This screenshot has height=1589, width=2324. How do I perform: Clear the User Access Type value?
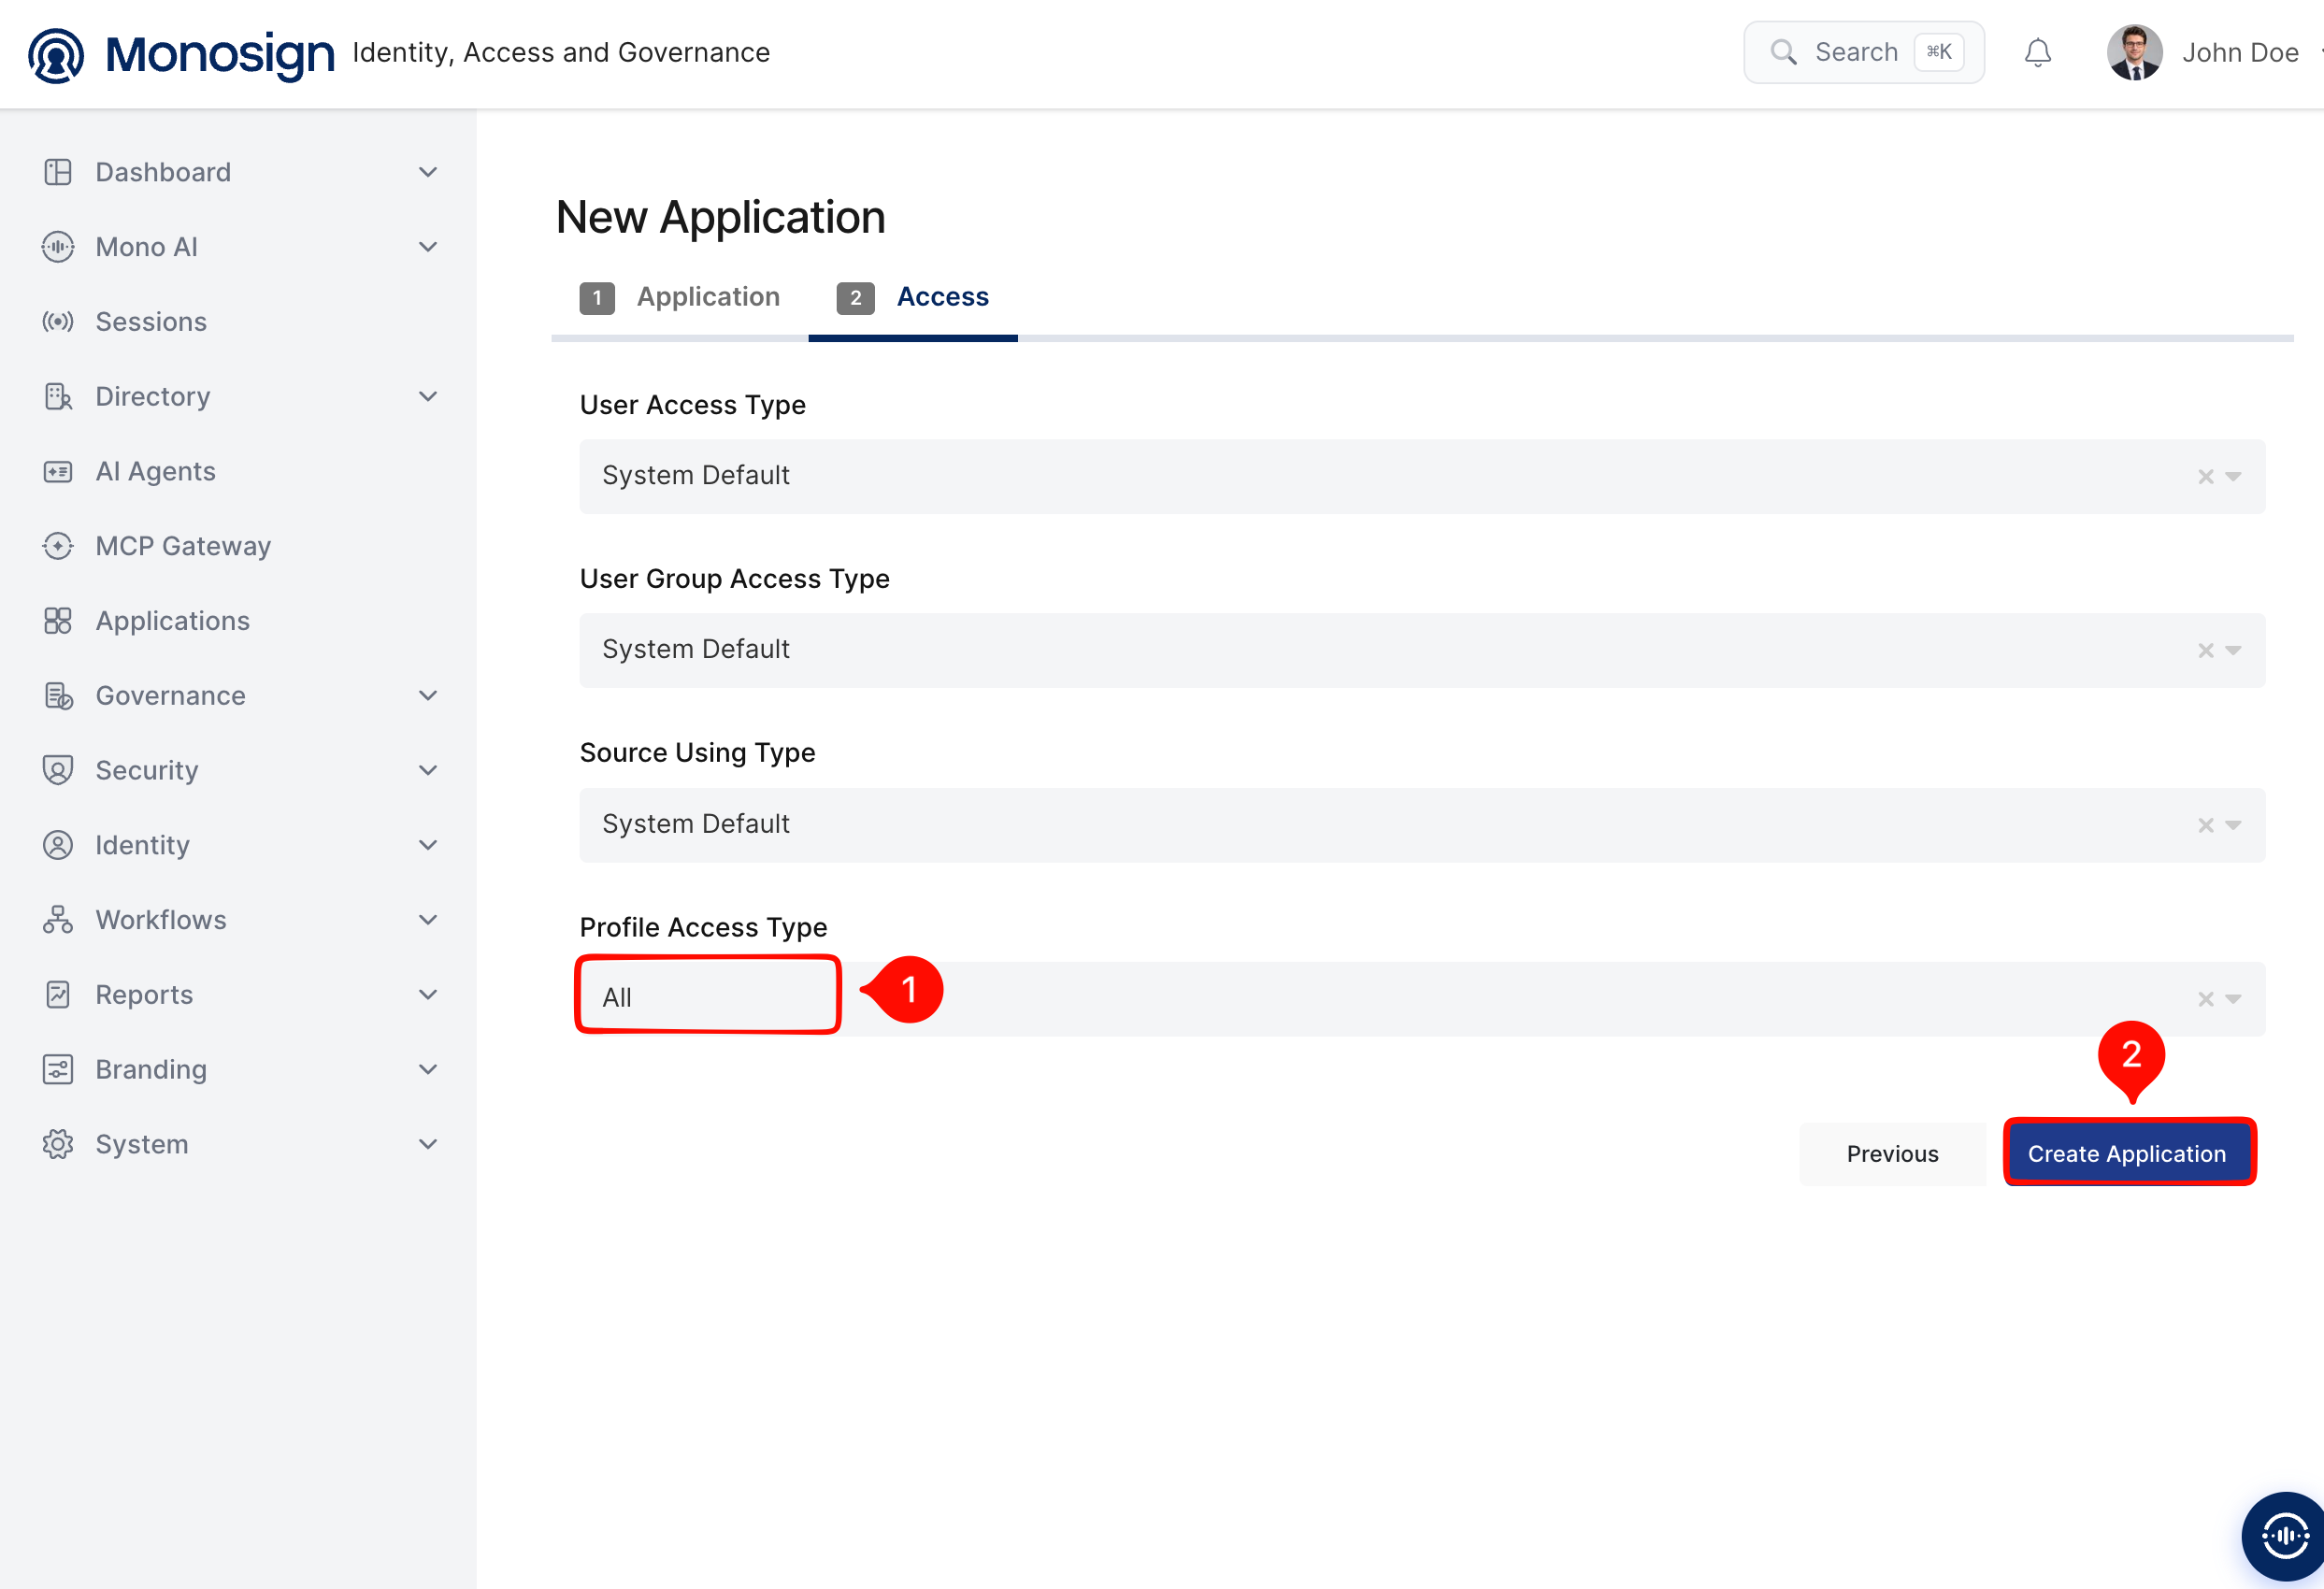[x=2205, y=477]
